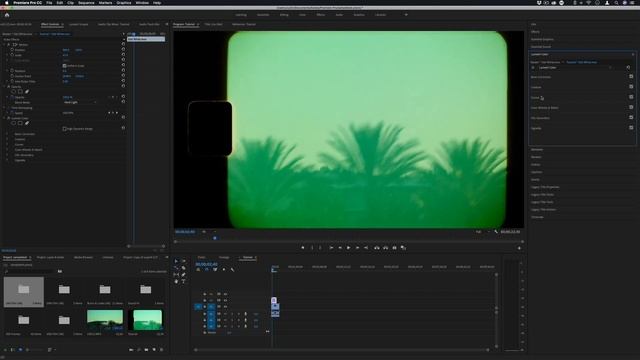Open the Apple menu
This screenshot has width=640, height=360.
click(x=7, y=3)
